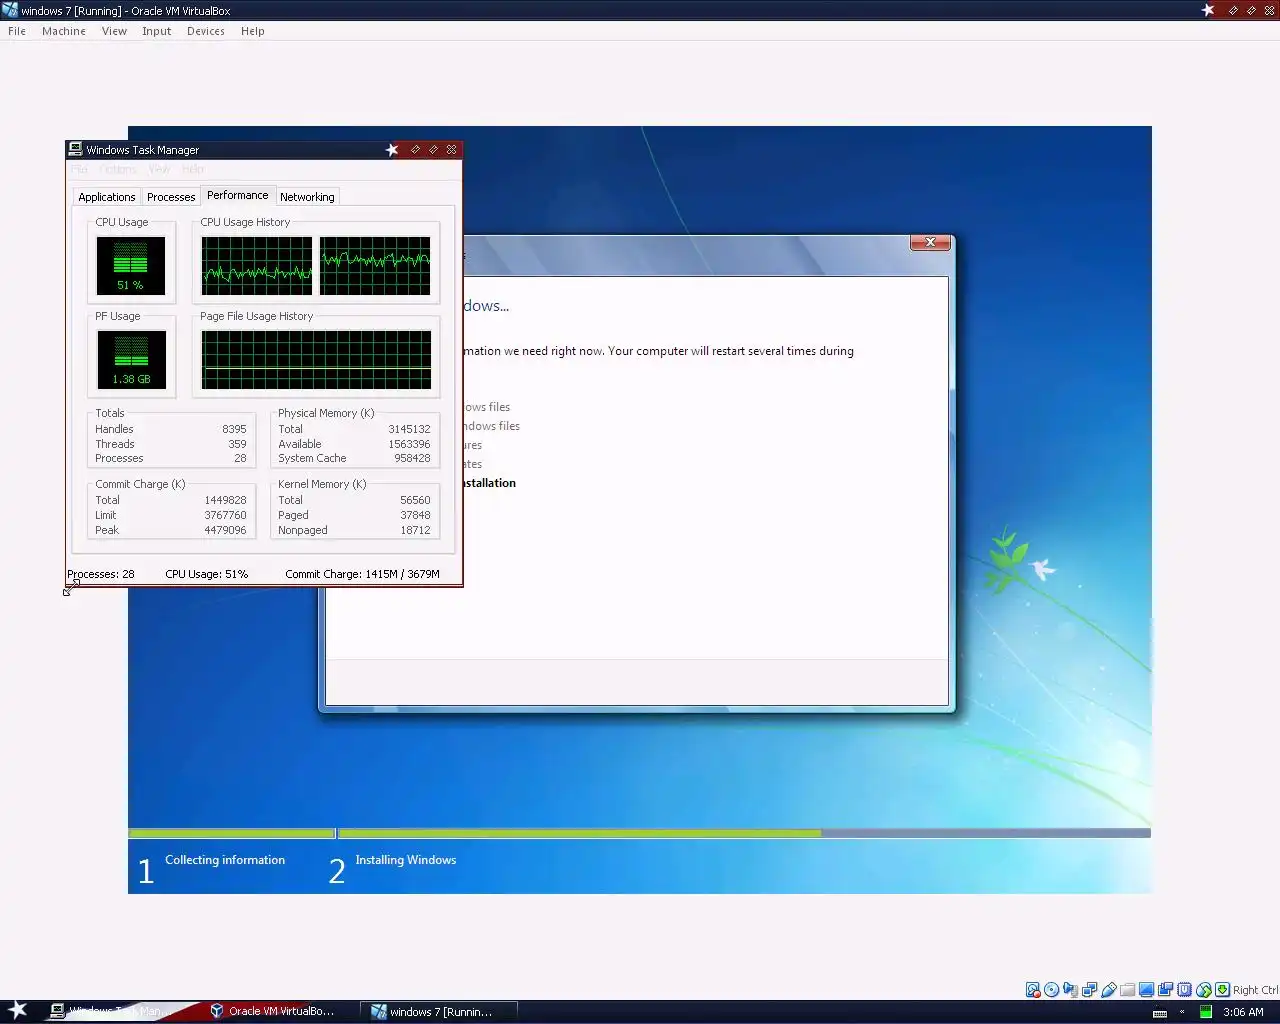Click the mouse integration icon in VirtualBox status bar
1280x1024 pixels.
(x=1204, y=989)
